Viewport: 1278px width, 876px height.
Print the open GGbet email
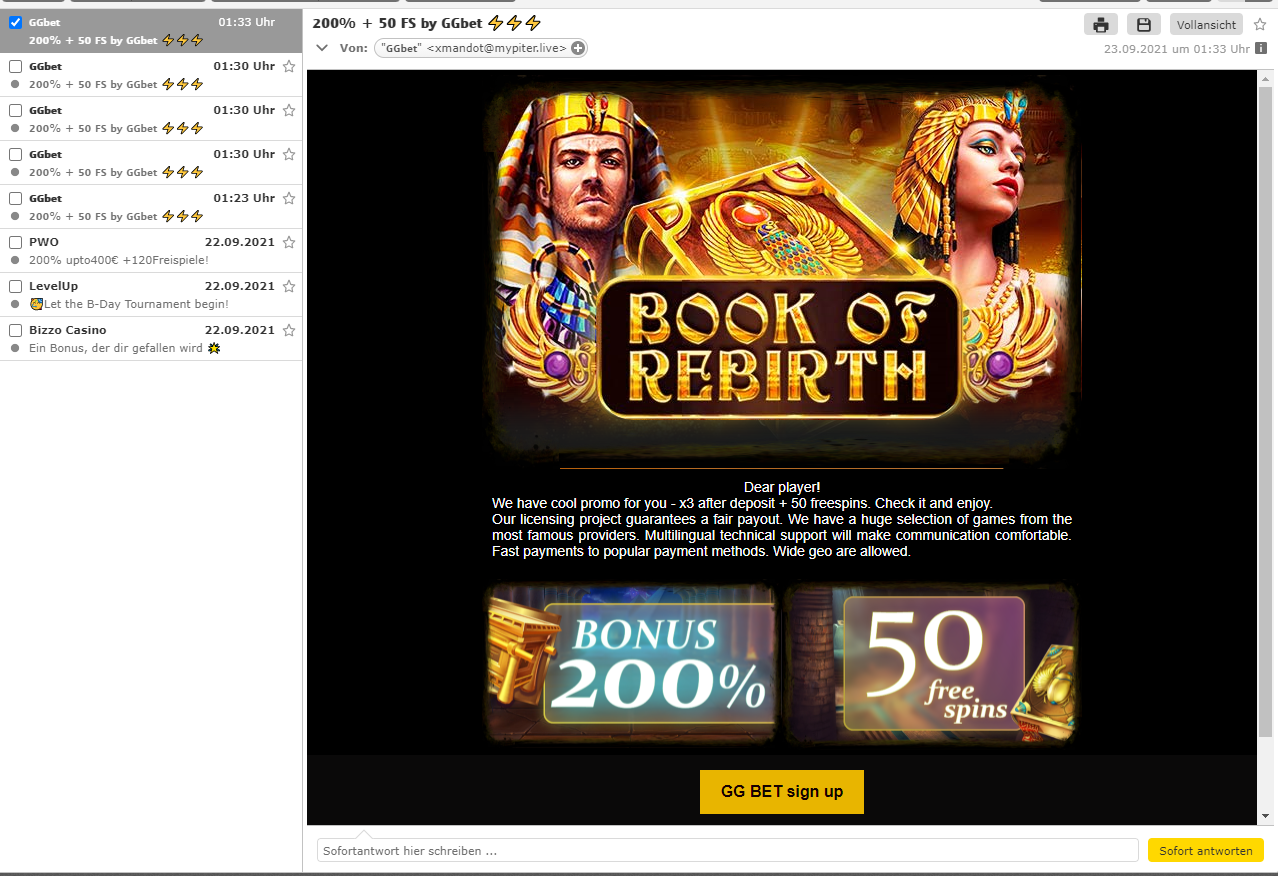tap(1100, 25)
